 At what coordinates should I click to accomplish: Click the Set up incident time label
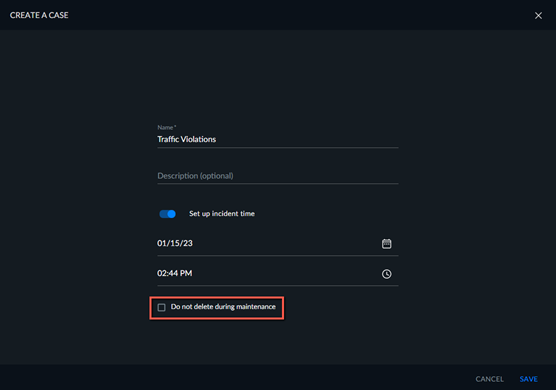tap(222, 213)
